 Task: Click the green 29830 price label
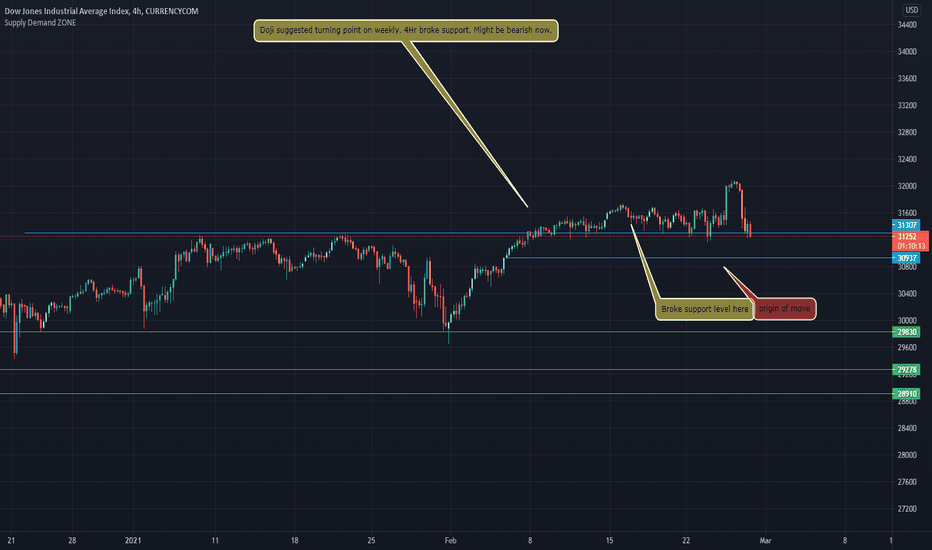(906, 332)
